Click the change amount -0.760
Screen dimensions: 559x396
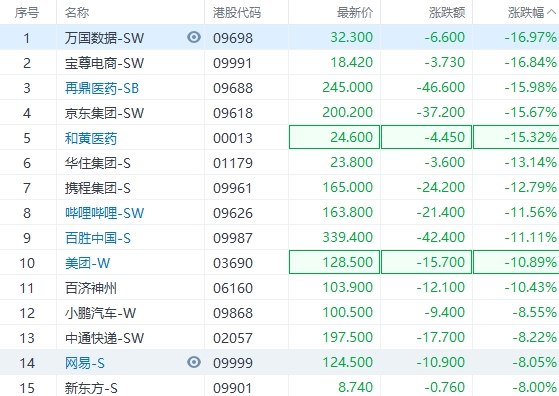point(445,387)
